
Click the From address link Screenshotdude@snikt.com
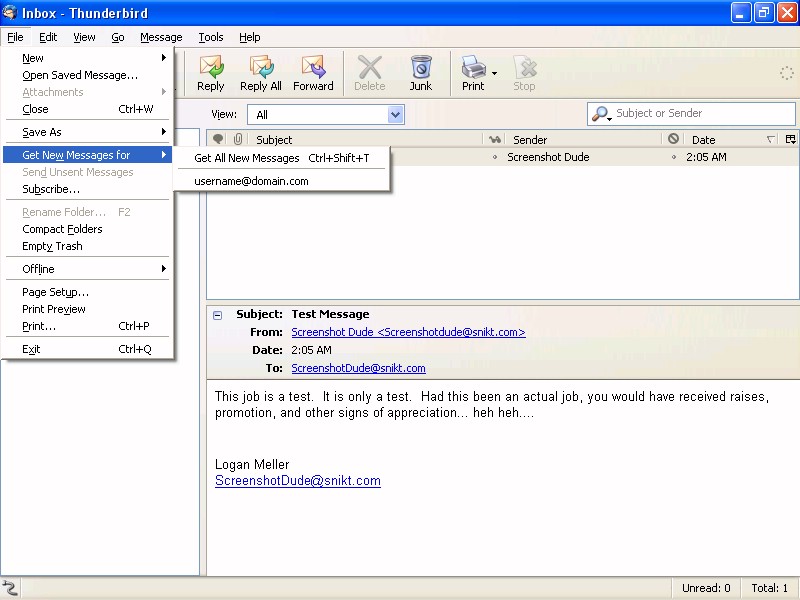point(408,332)
